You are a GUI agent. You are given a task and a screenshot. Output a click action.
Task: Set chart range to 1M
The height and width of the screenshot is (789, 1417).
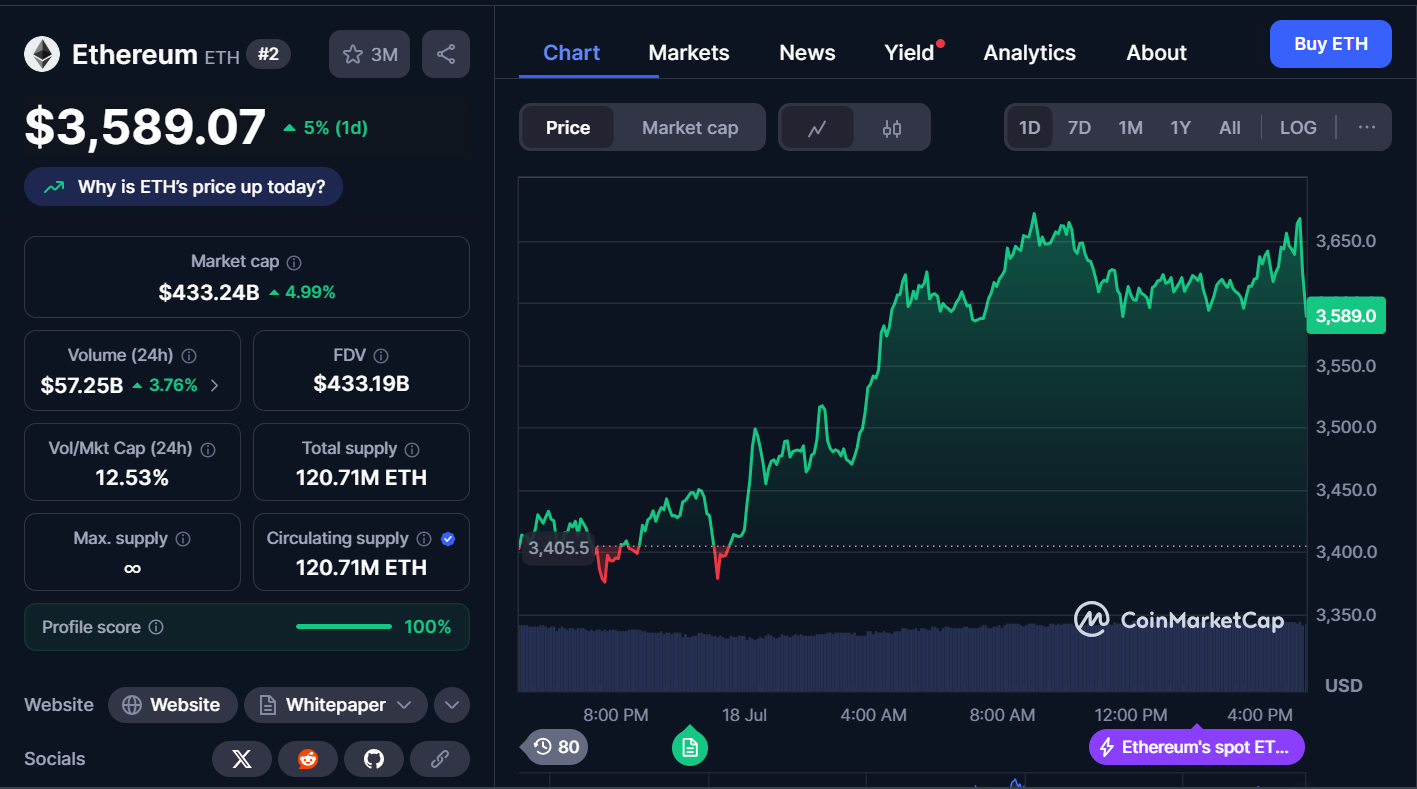1130,128
